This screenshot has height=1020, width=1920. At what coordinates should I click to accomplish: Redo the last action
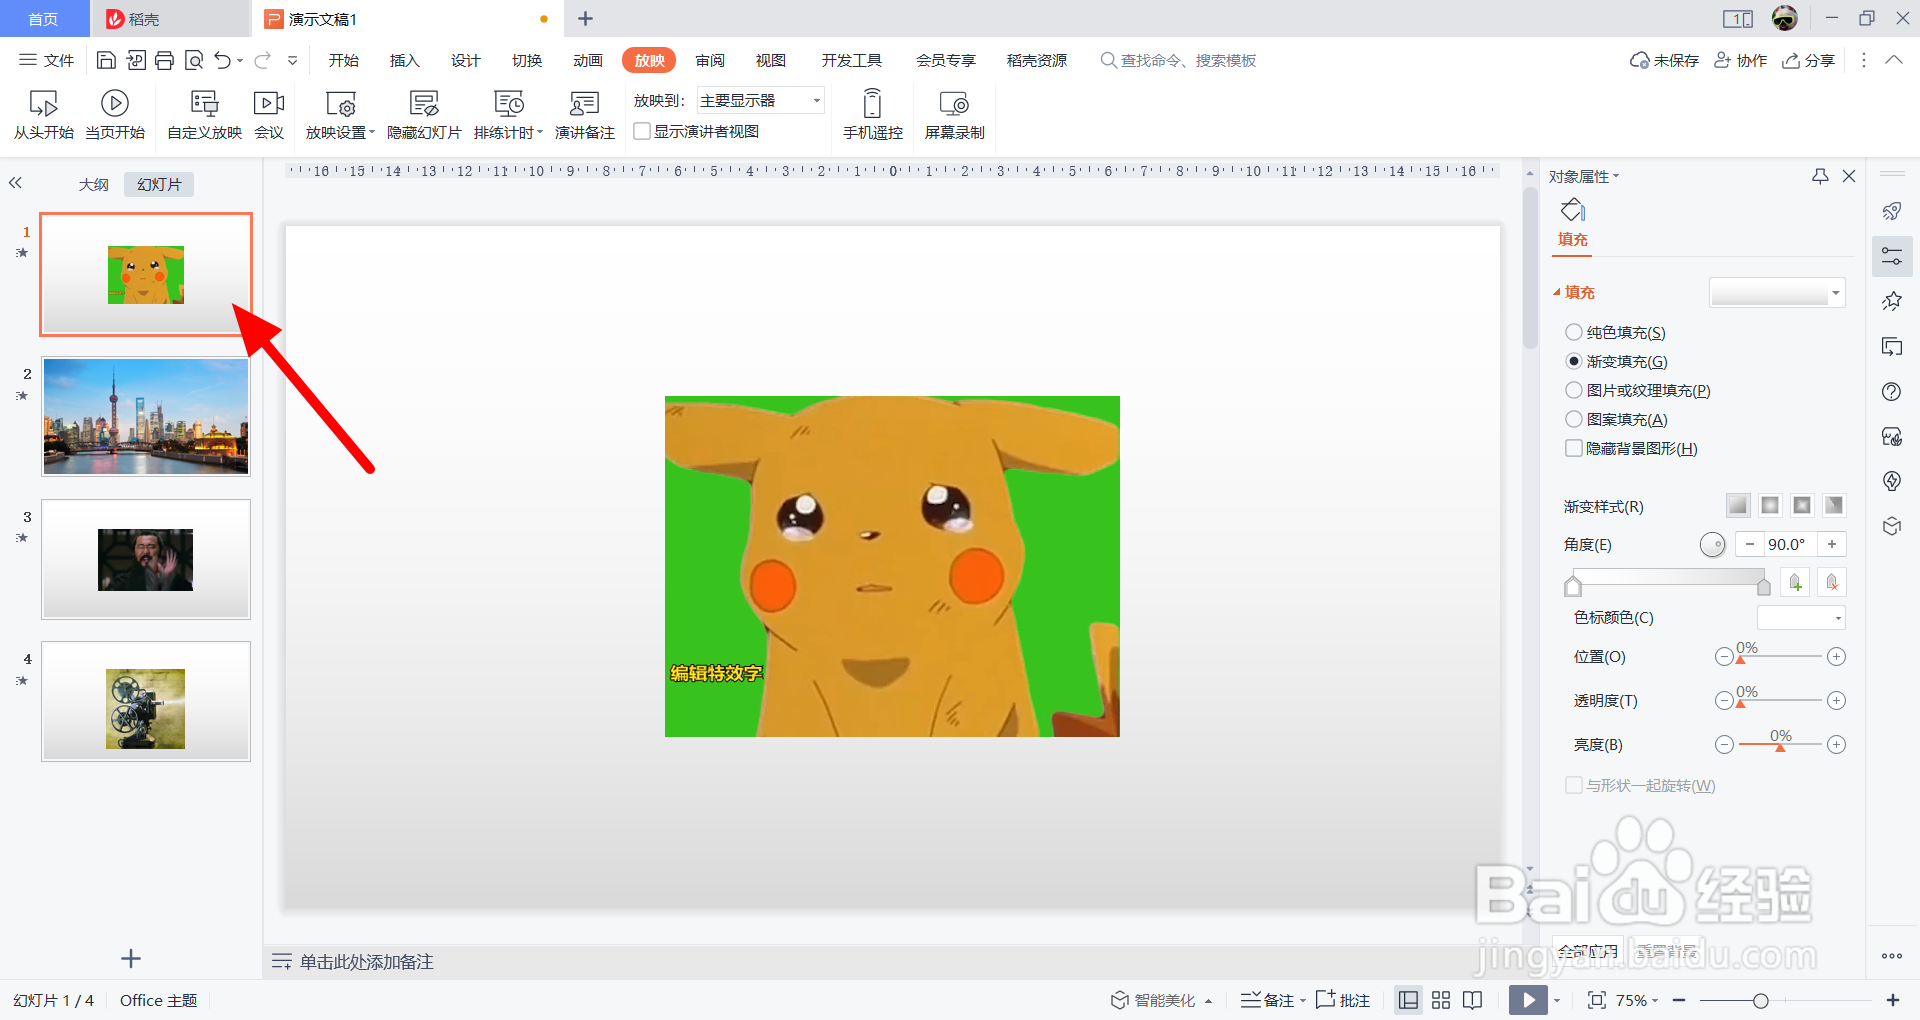click(x=262, y=60)
